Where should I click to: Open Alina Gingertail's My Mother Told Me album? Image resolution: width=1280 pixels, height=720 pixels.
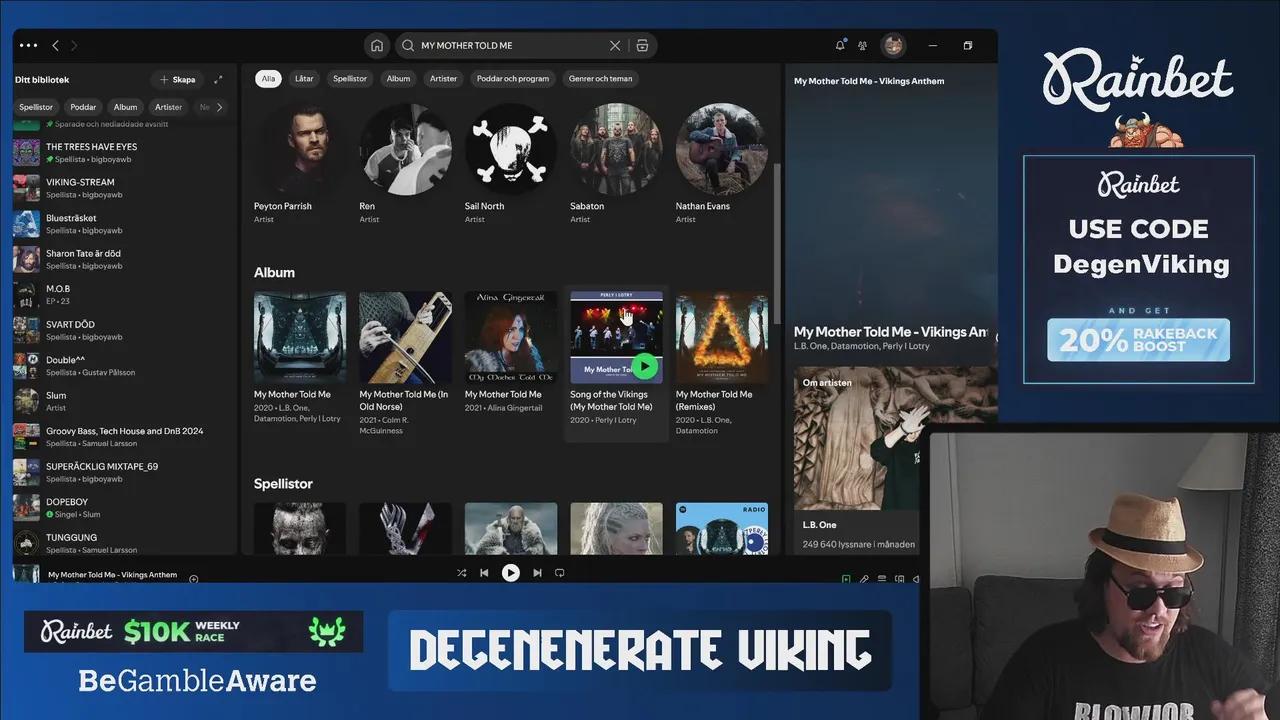(511, 362)
